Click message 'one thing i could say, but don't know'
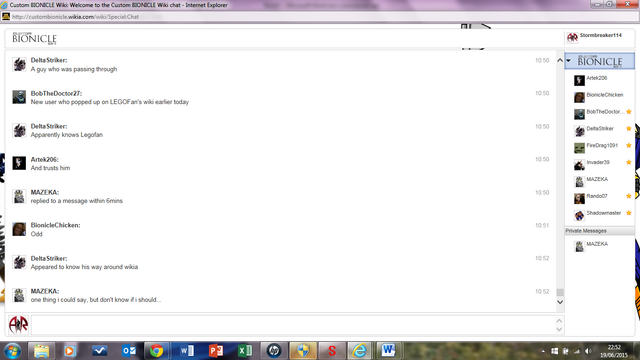This screenshot has height=360, width=640. click(96, 300)
